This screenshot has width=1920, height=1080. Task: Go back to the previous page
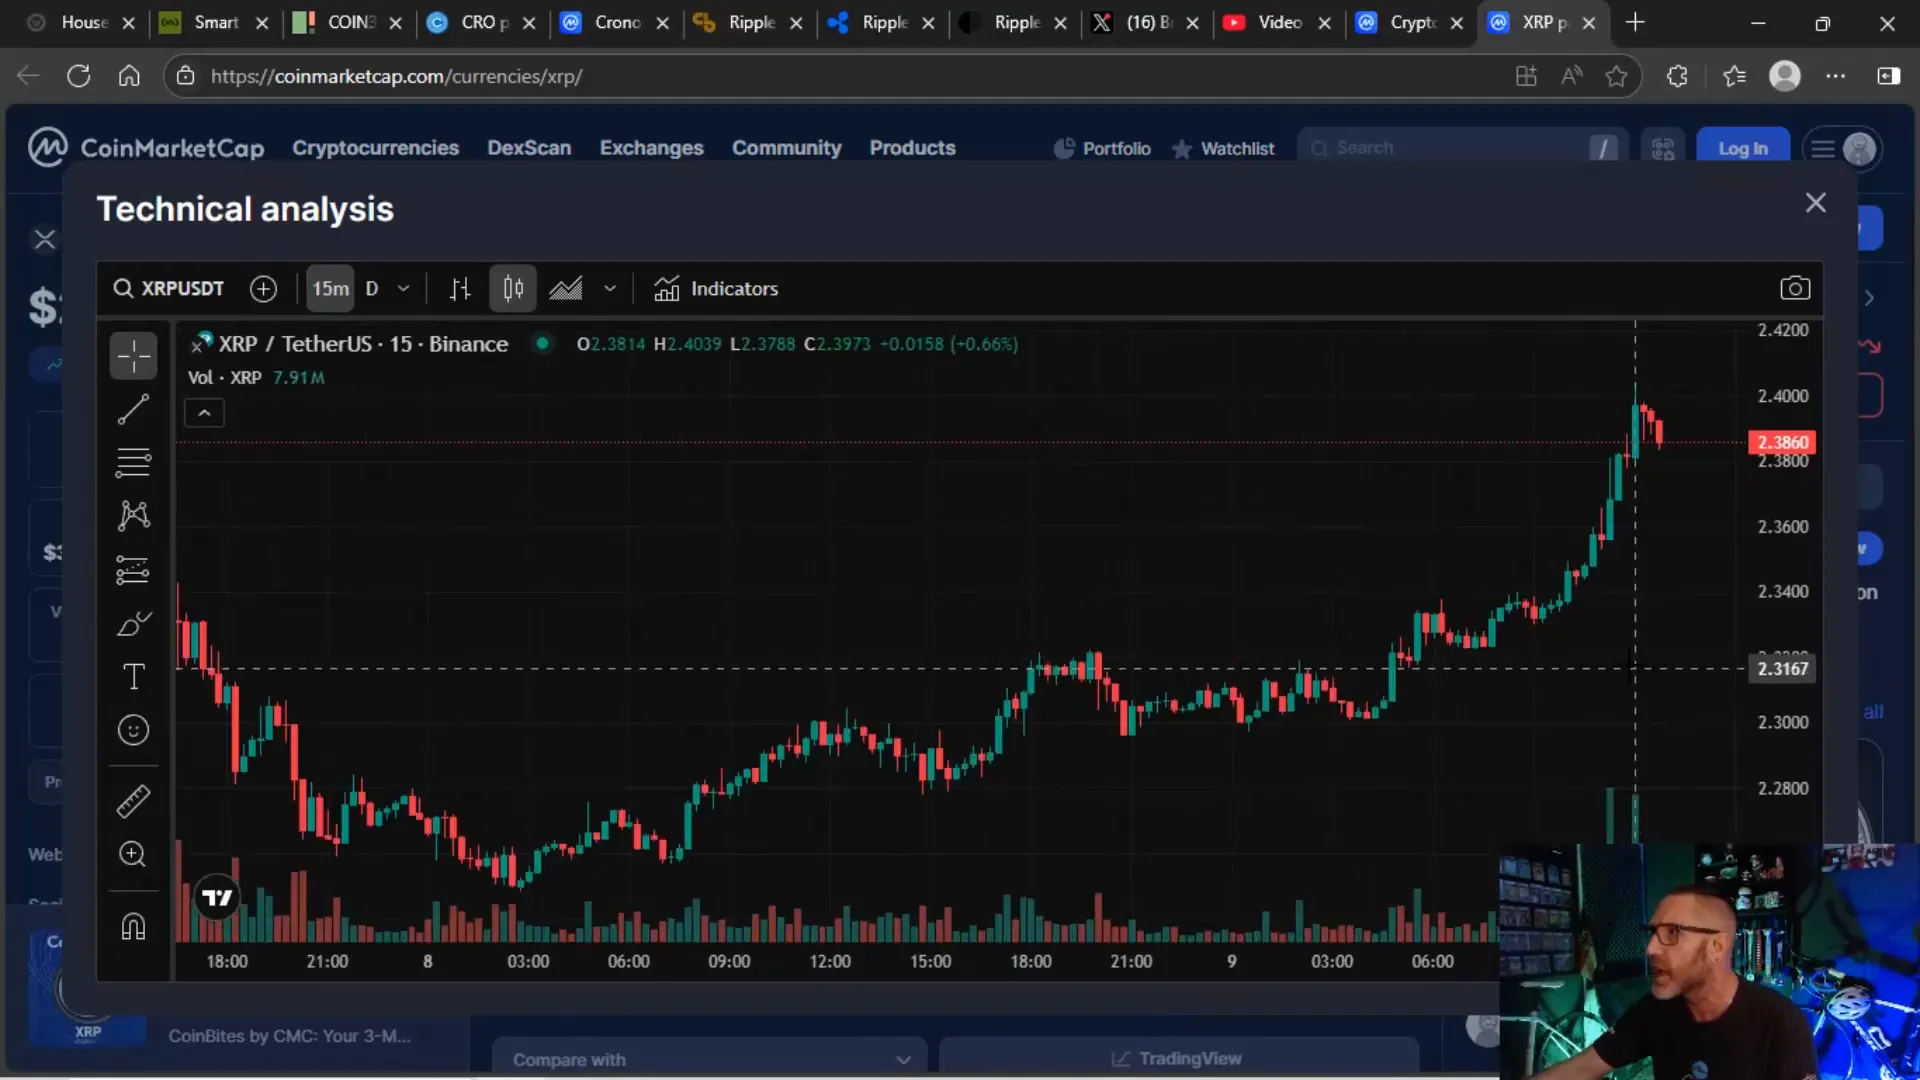point(28,76)
